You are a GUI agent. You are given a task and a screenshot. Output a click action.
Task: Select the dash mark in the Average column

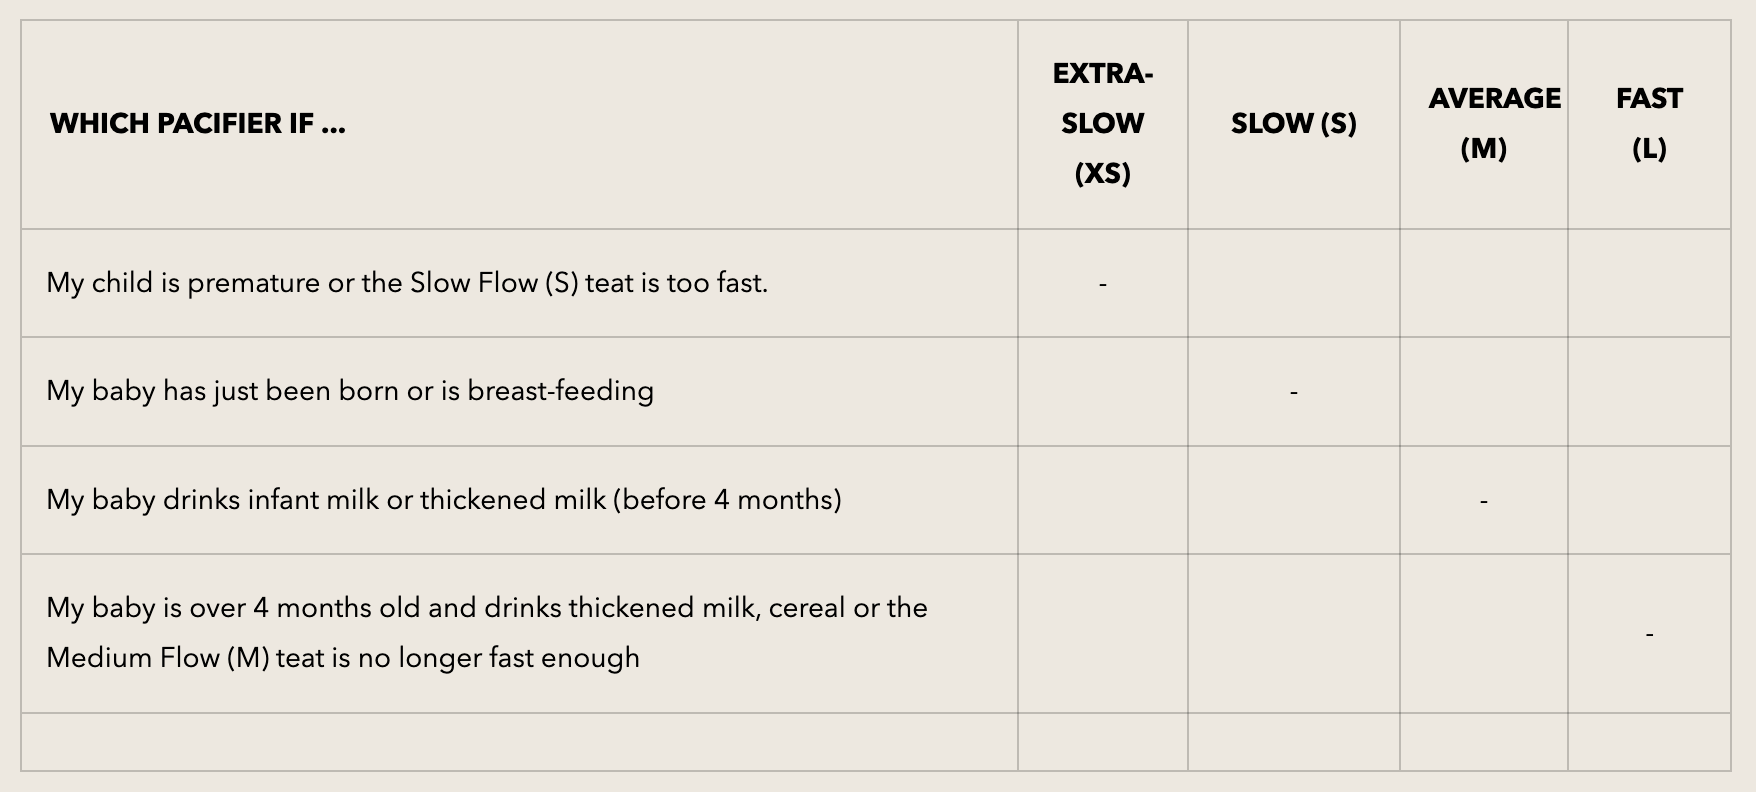click(x=1483, y=501)
